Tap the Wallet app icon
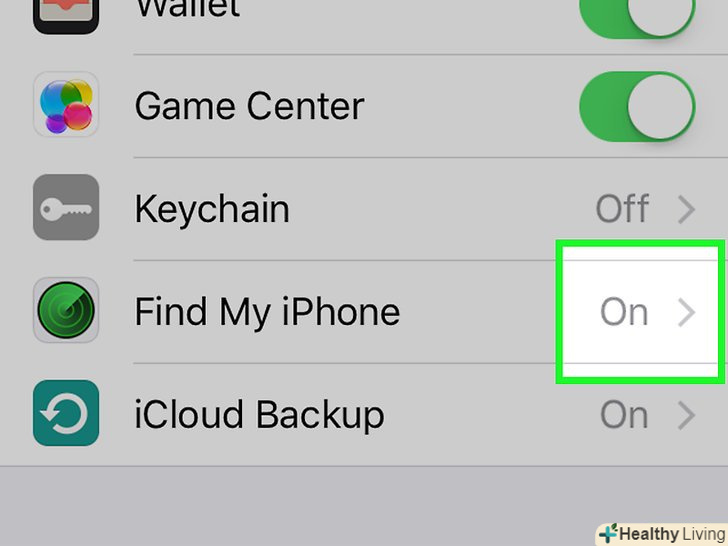Viewport: 728px width, 546px height. (x=66, y=14)
